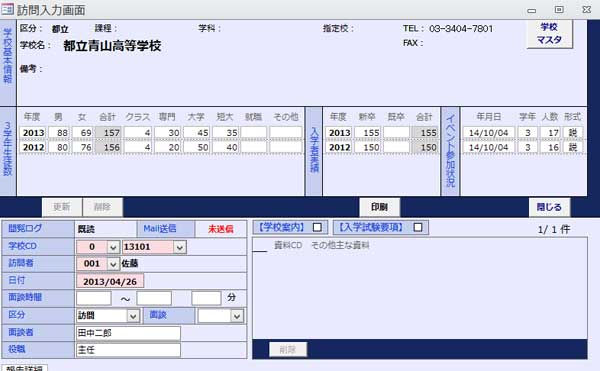The image size is (600, 371).
Task: Select the イベント参加状況 side tab
Action: 450,150
